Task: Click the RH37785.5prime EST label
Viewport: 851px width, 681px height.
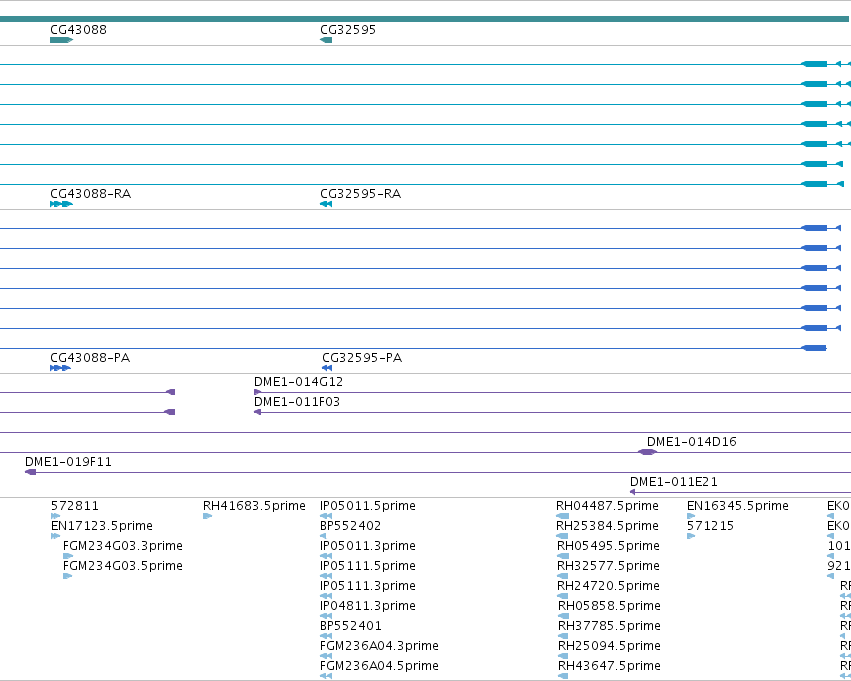Action: click(609, 626)
